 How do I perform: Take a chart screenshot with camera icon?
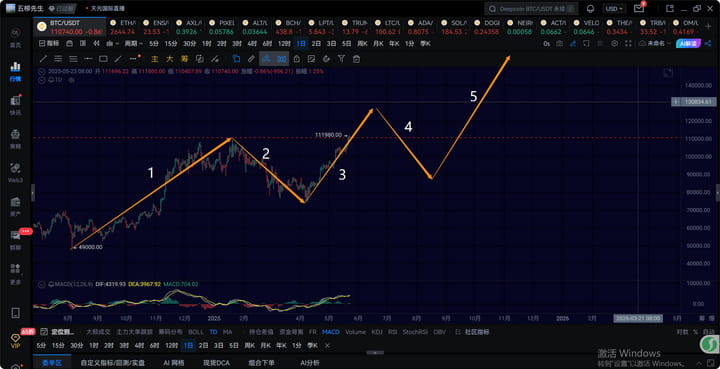click(x=559, y=44)
